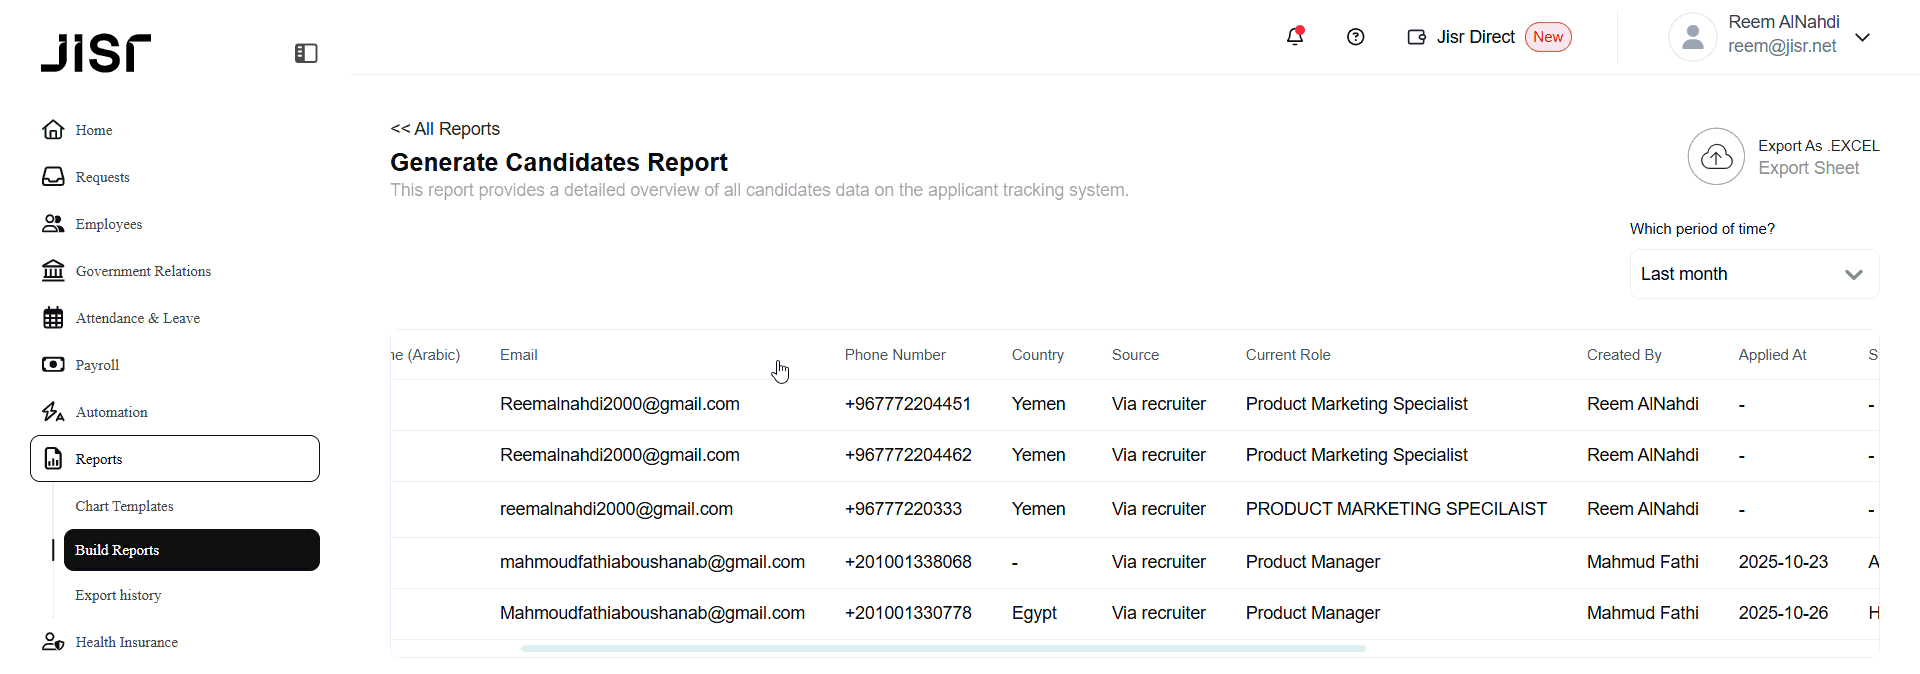Go back to All Reports link
This screenshot has height=674, width=1920.
(x=445, y=129)
